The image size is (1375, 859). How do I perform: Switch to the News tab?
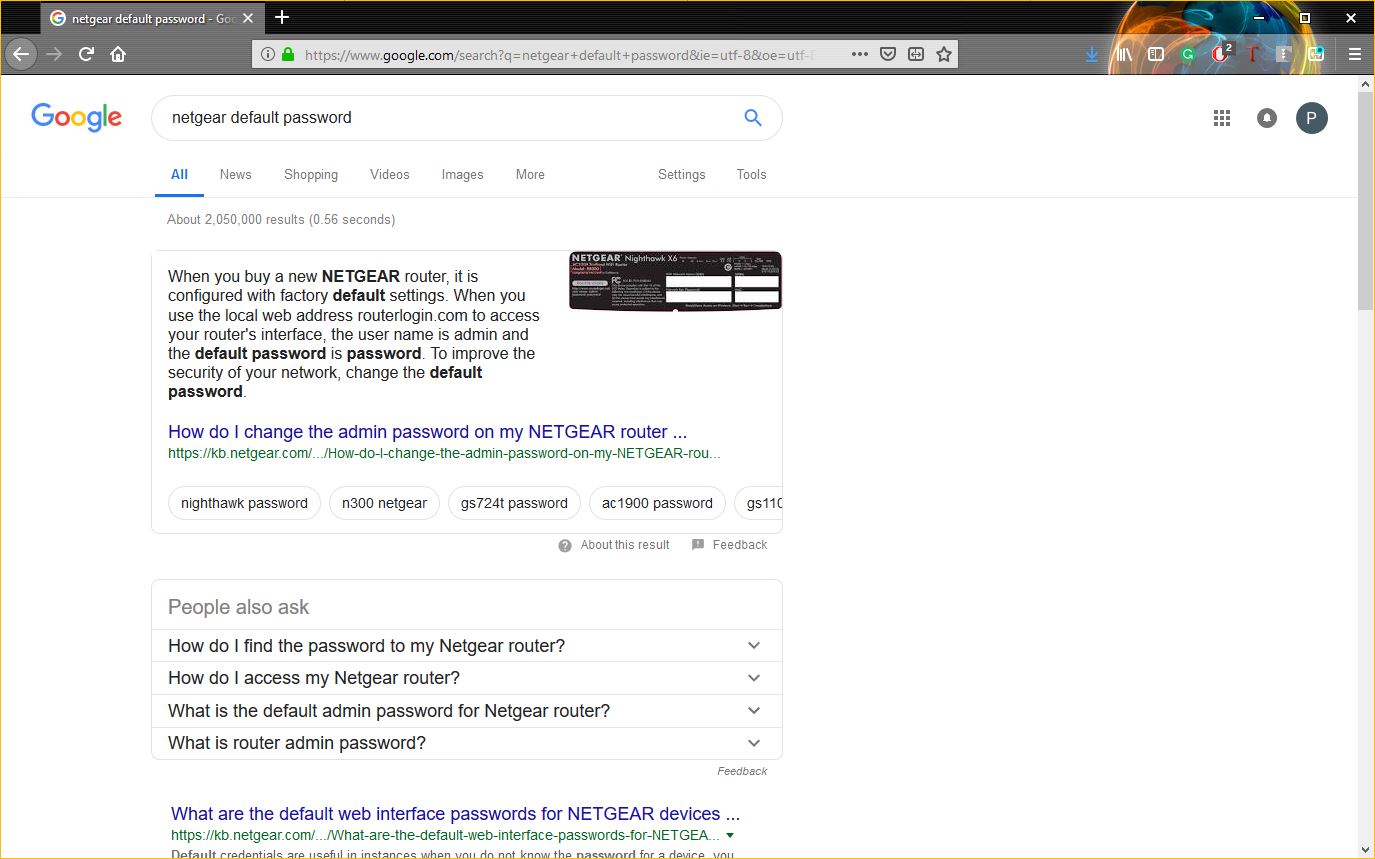click(235, 174)
